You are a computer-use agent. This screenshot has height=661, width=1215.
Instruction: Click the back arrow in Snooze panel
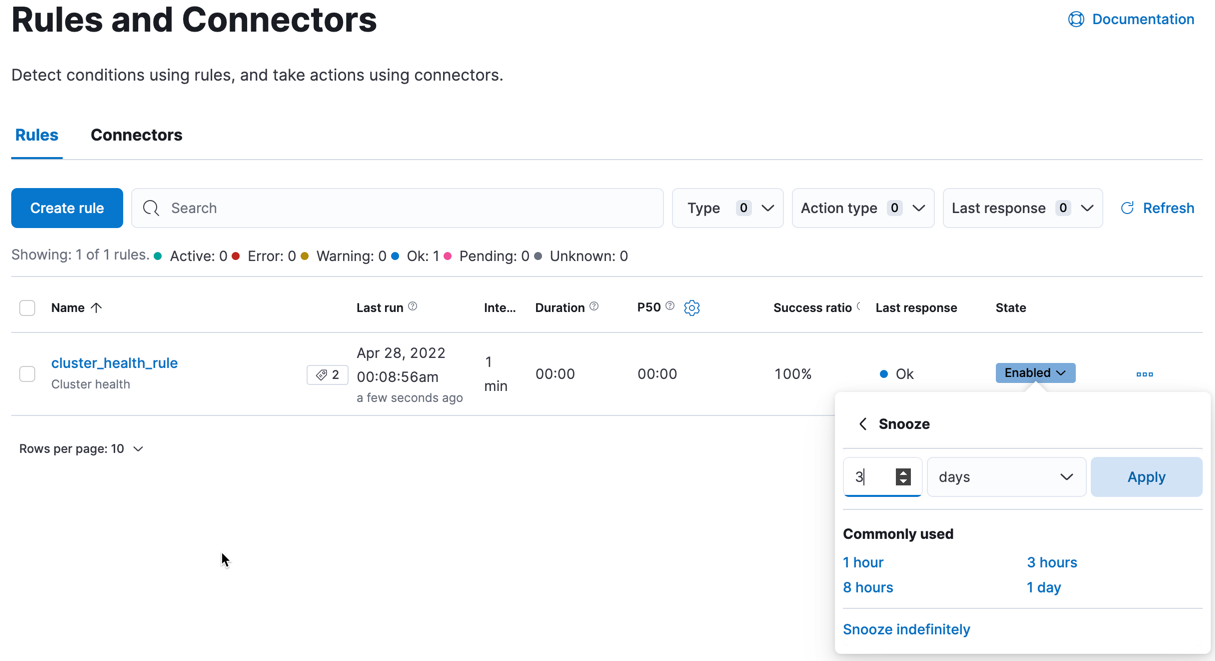click(863, 424)
